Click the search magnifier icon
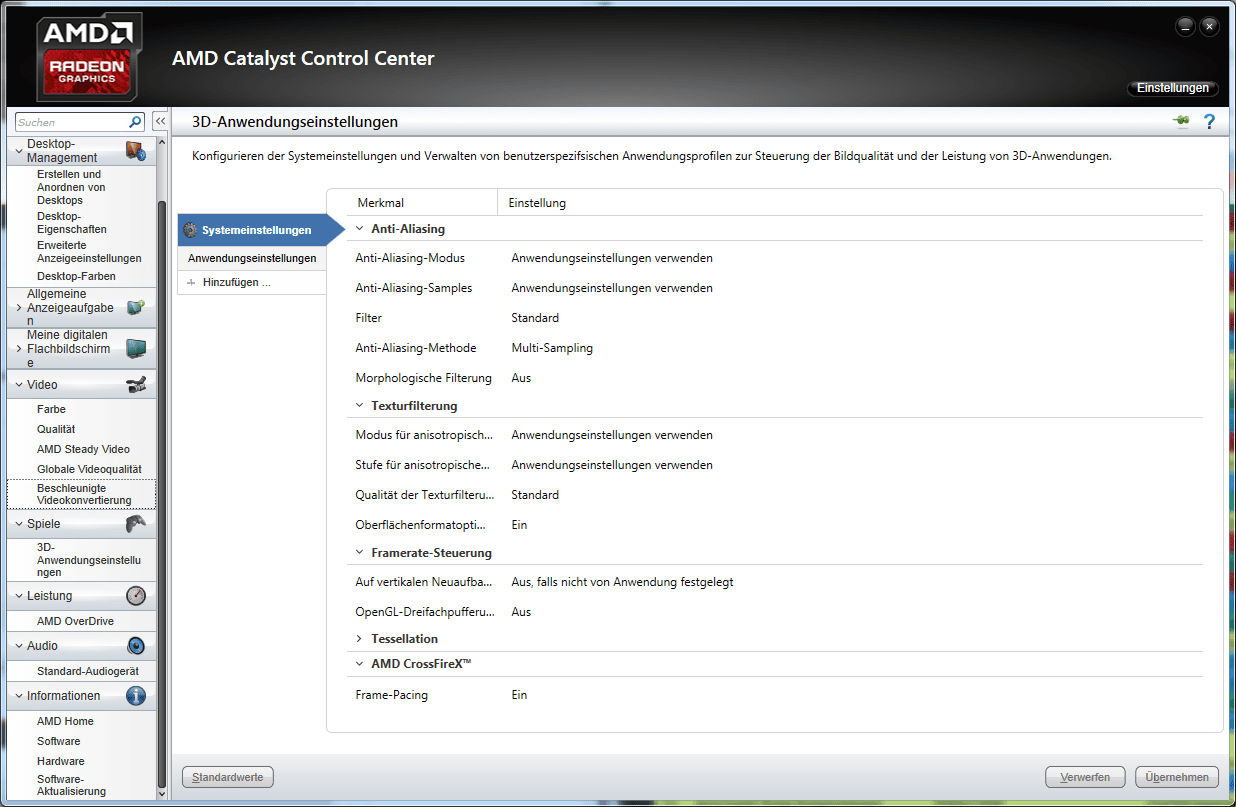The image size is (1236, 807). [136, 122]
